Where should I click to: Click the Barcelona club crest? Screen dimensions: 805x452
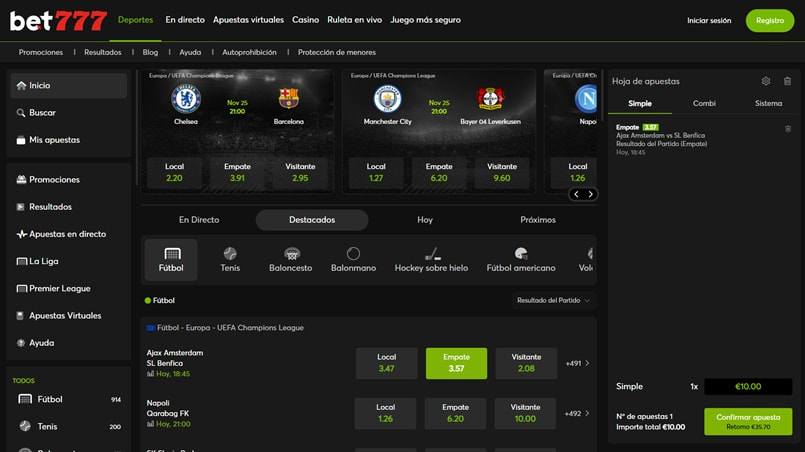(x=289, y=98)
